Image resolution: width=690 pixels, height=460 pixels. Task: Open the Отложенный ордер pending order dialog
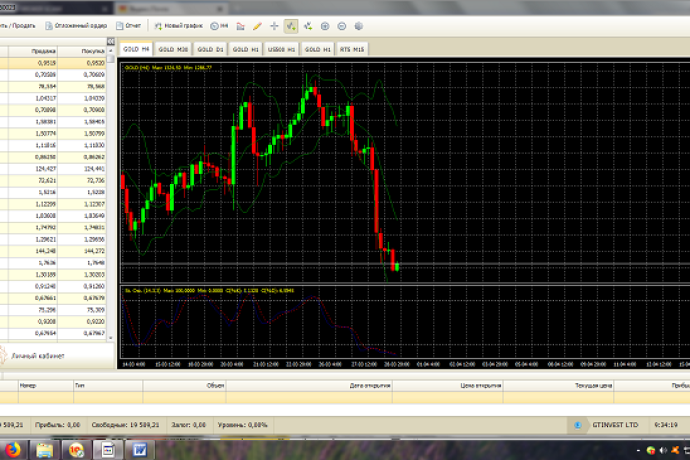(76, 26)
